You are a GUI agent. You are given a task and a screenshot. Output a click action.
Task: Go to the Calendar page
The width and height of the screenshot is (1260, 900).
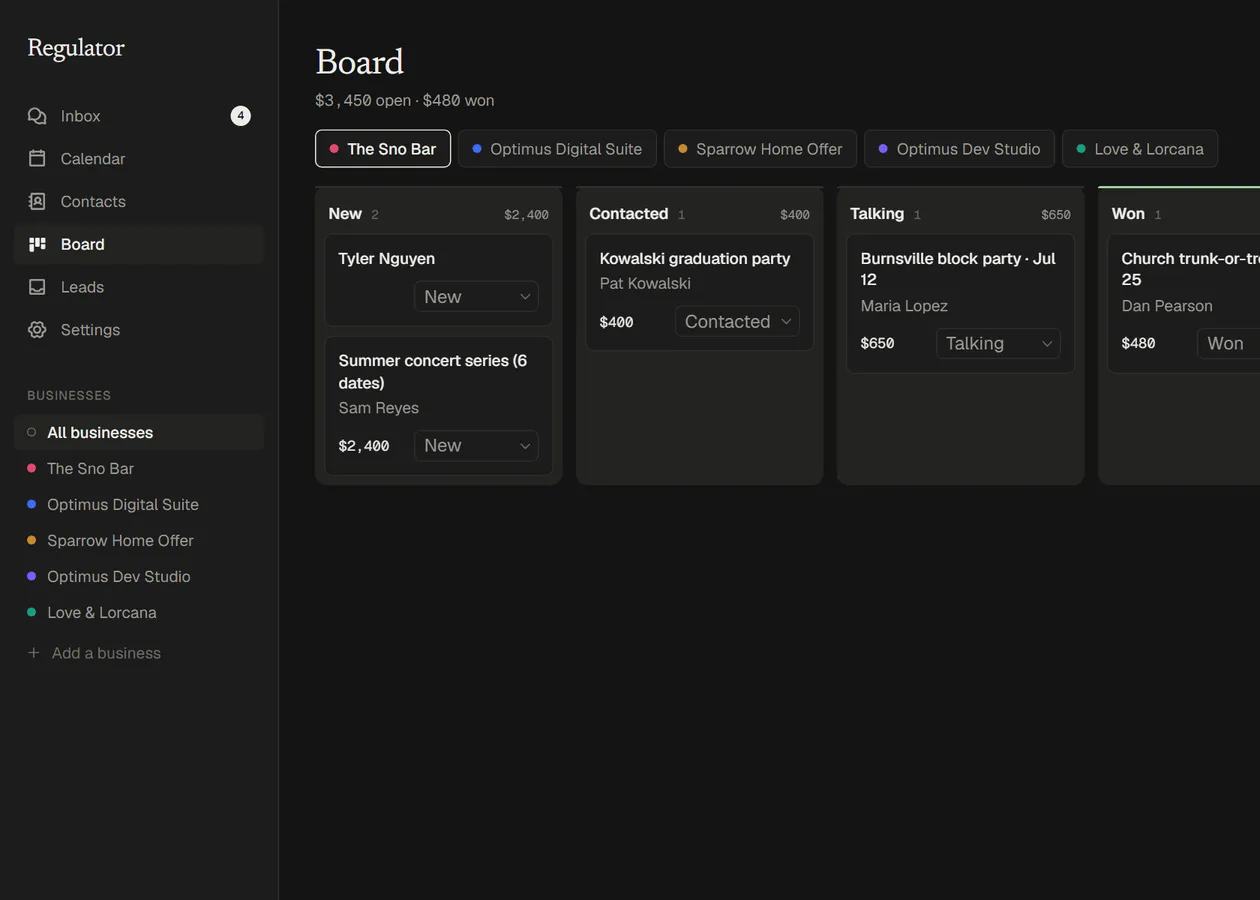(139, 159)
